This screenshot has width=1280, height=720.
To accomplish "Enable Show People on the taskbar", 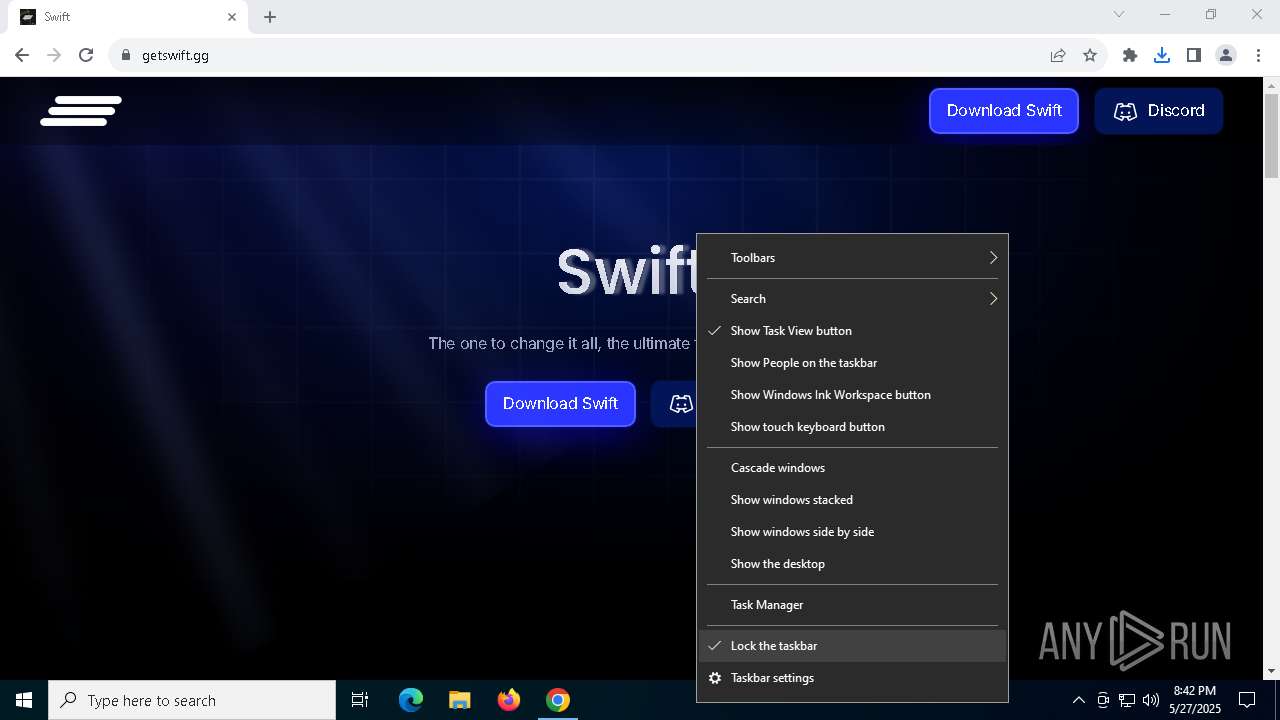I will click(x=852, y=363).
